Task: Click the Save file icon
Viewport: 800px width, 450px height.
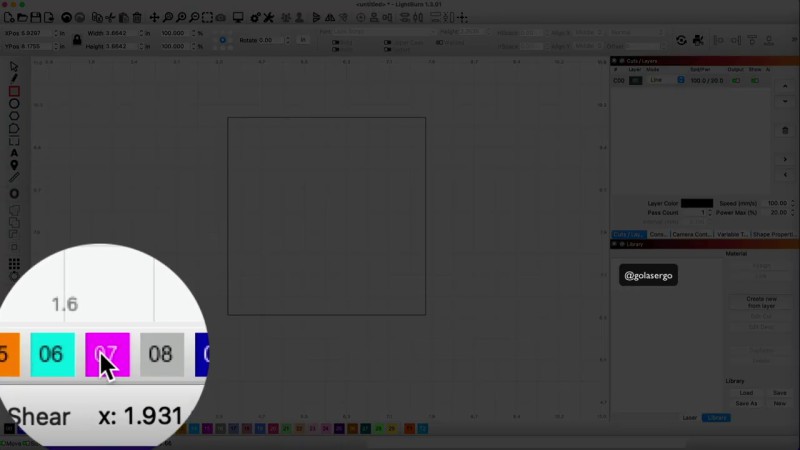Action: pyautogui.click(x=37, y=17)
